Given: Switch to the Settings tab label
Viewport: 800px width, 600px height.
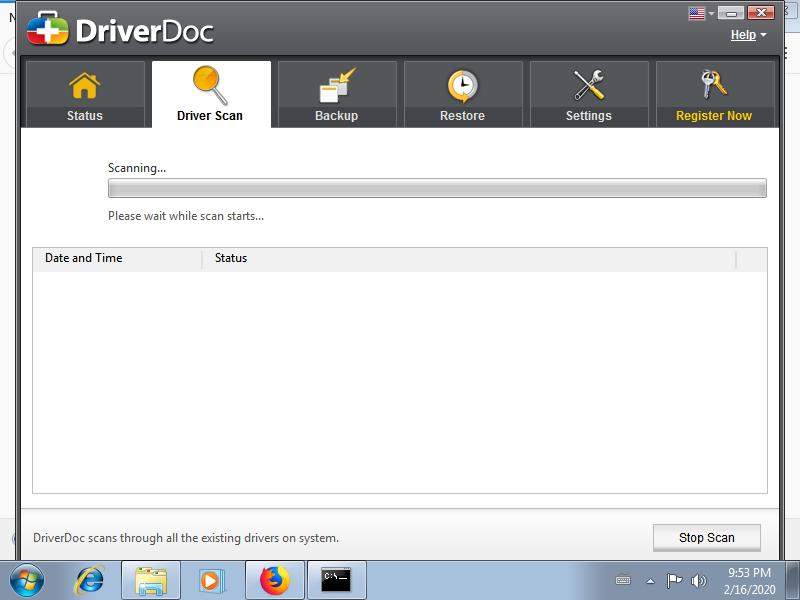Looking at the screenshot, I should tap(588, 116).
